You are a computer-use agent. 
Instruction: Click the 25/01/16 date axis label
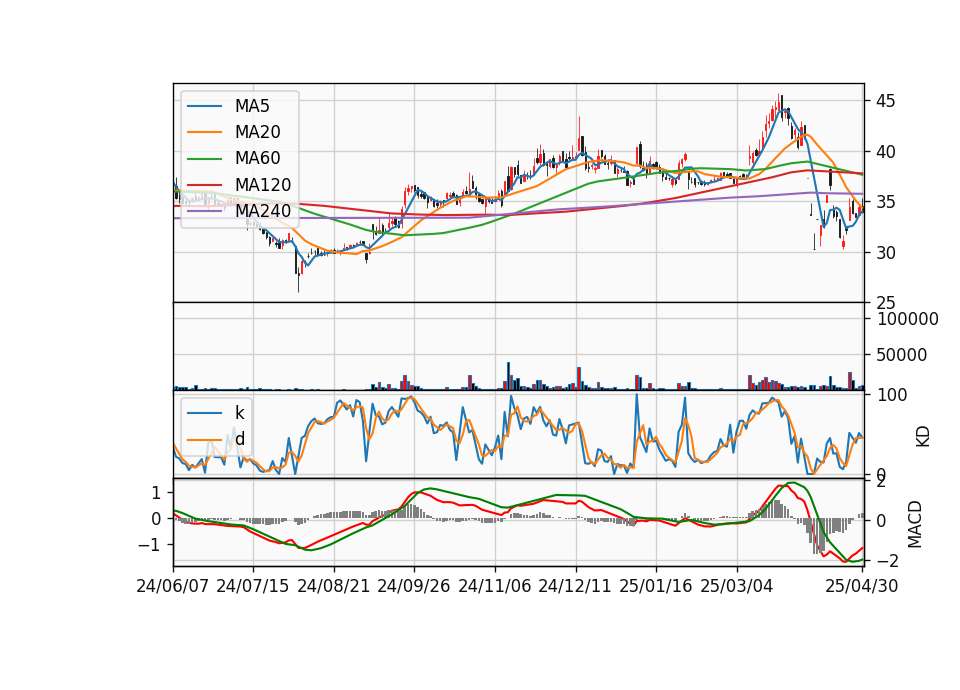coord(656,586)
